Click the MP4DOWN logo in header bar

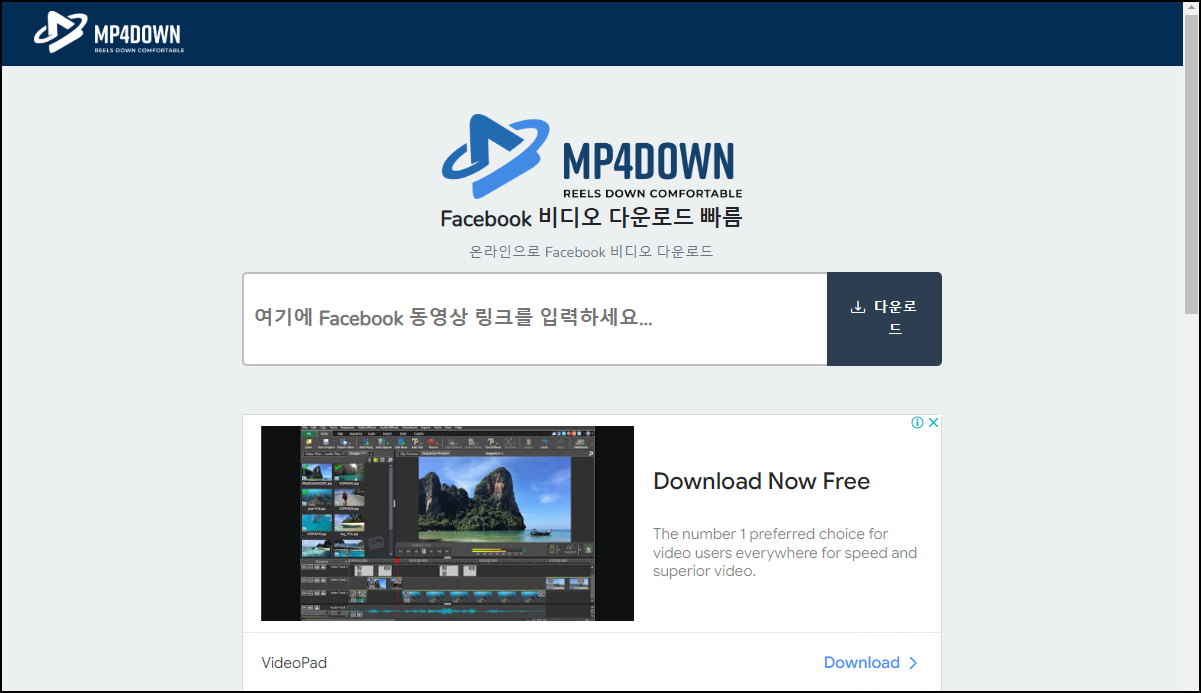[108, 33]
